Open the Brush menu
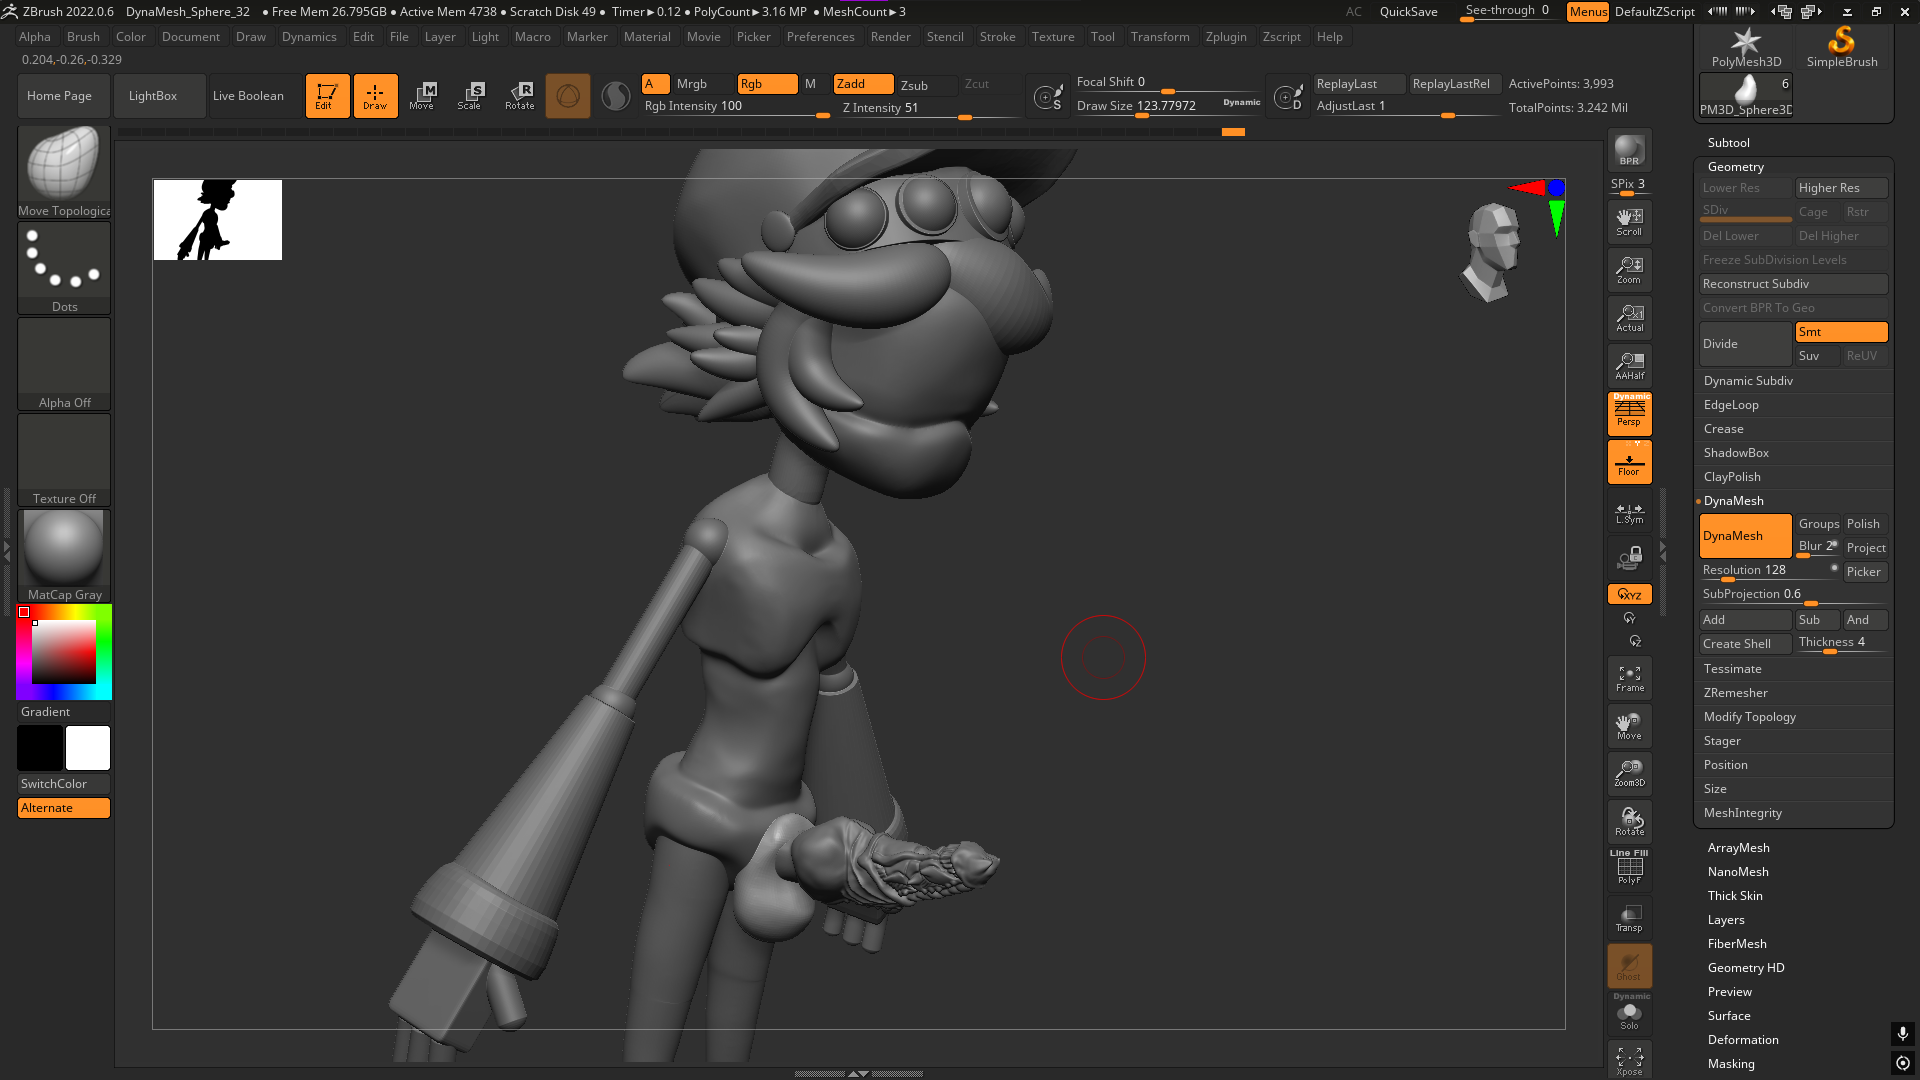 tap(83, 37)
